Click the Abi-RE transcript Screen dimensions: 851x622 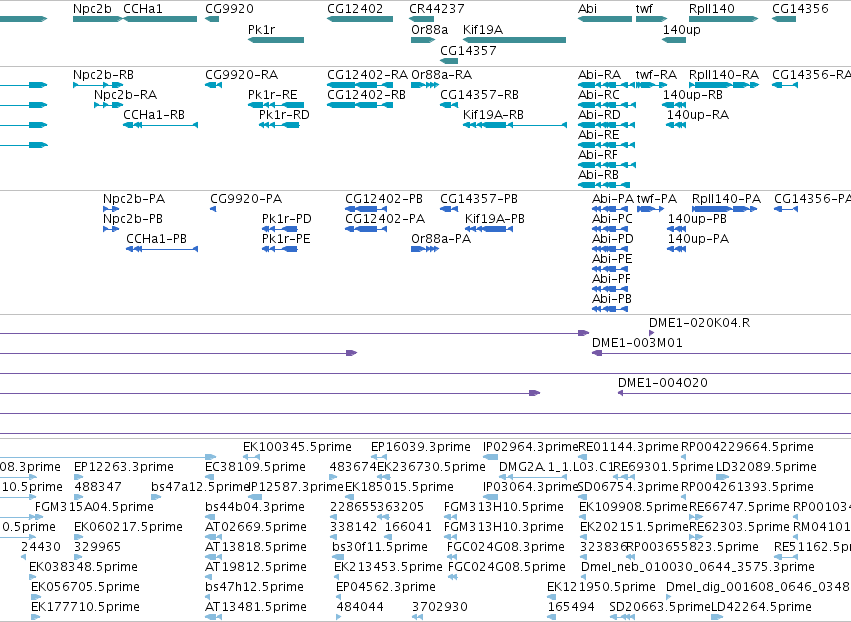tap(606, 145)
